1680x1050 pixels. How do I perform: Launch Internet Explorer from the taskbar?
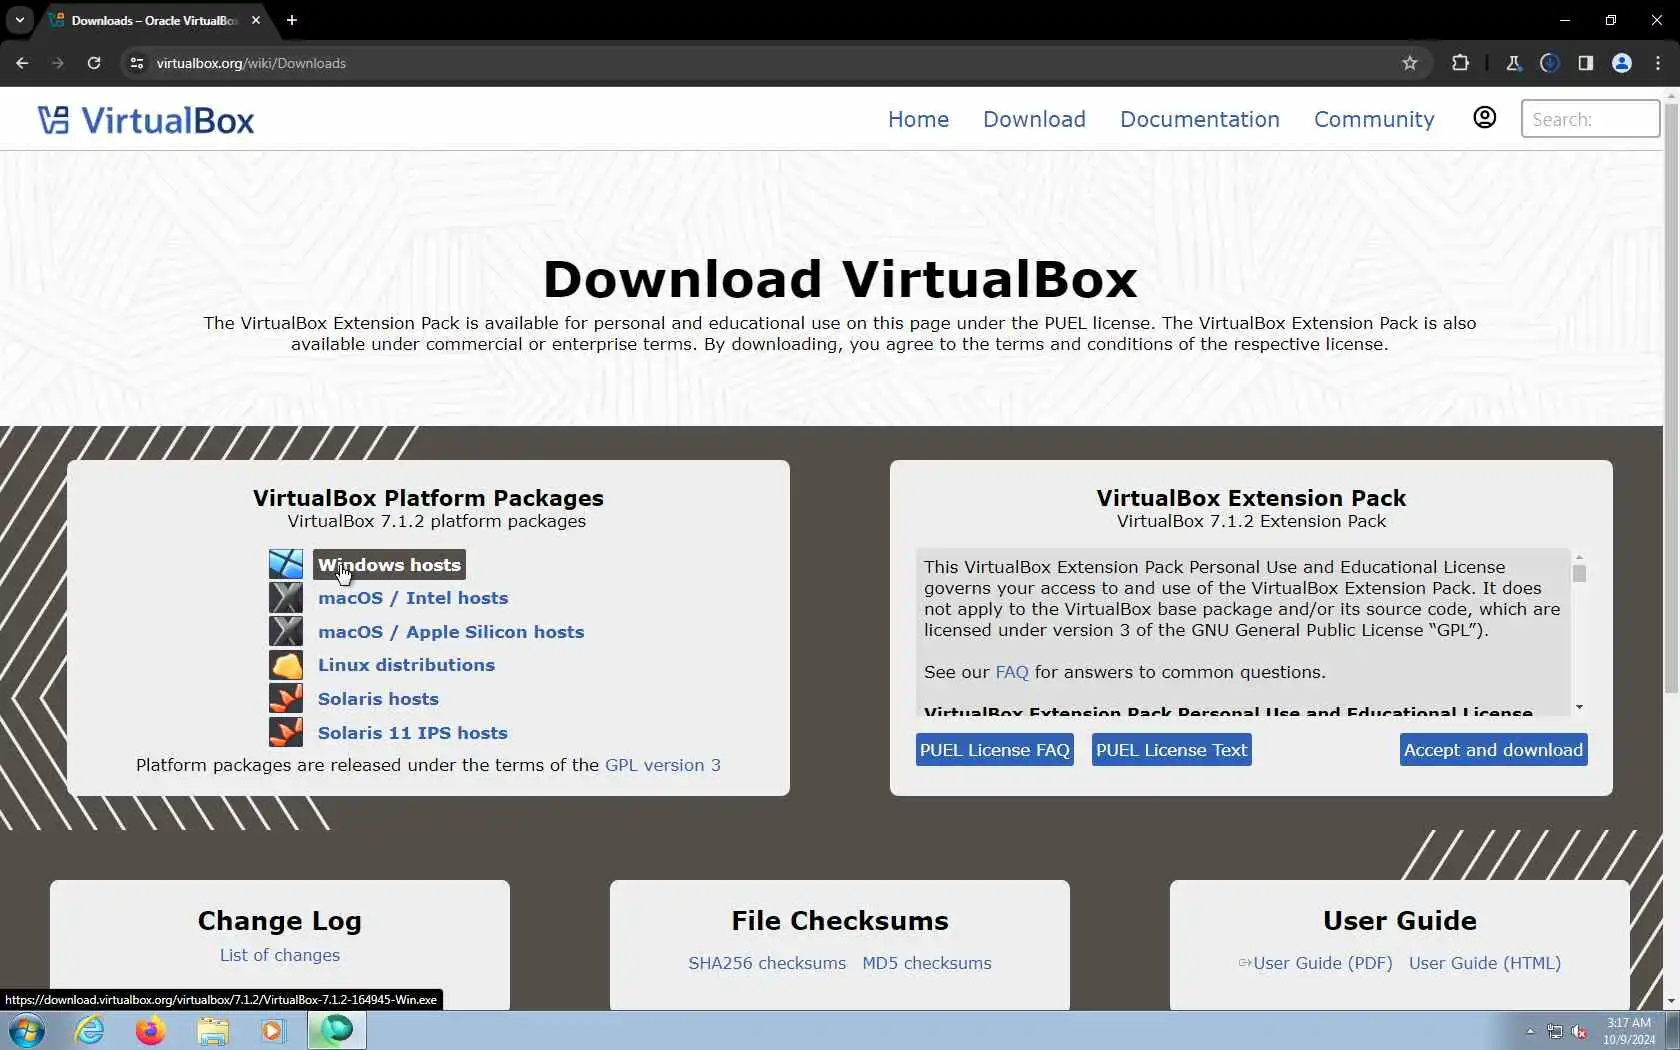tap(90, 1030)
